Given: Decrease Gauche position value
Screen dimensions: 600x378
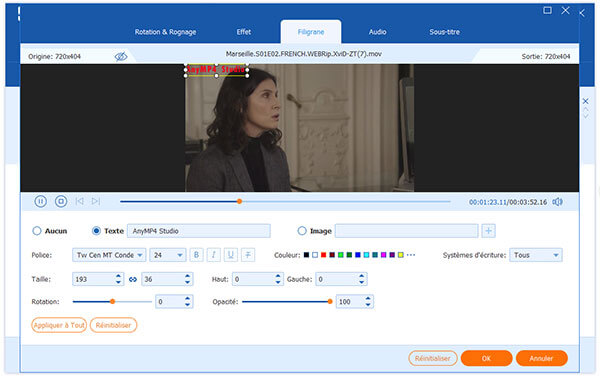Looking at the screenshot, I should tap(361, 282).
